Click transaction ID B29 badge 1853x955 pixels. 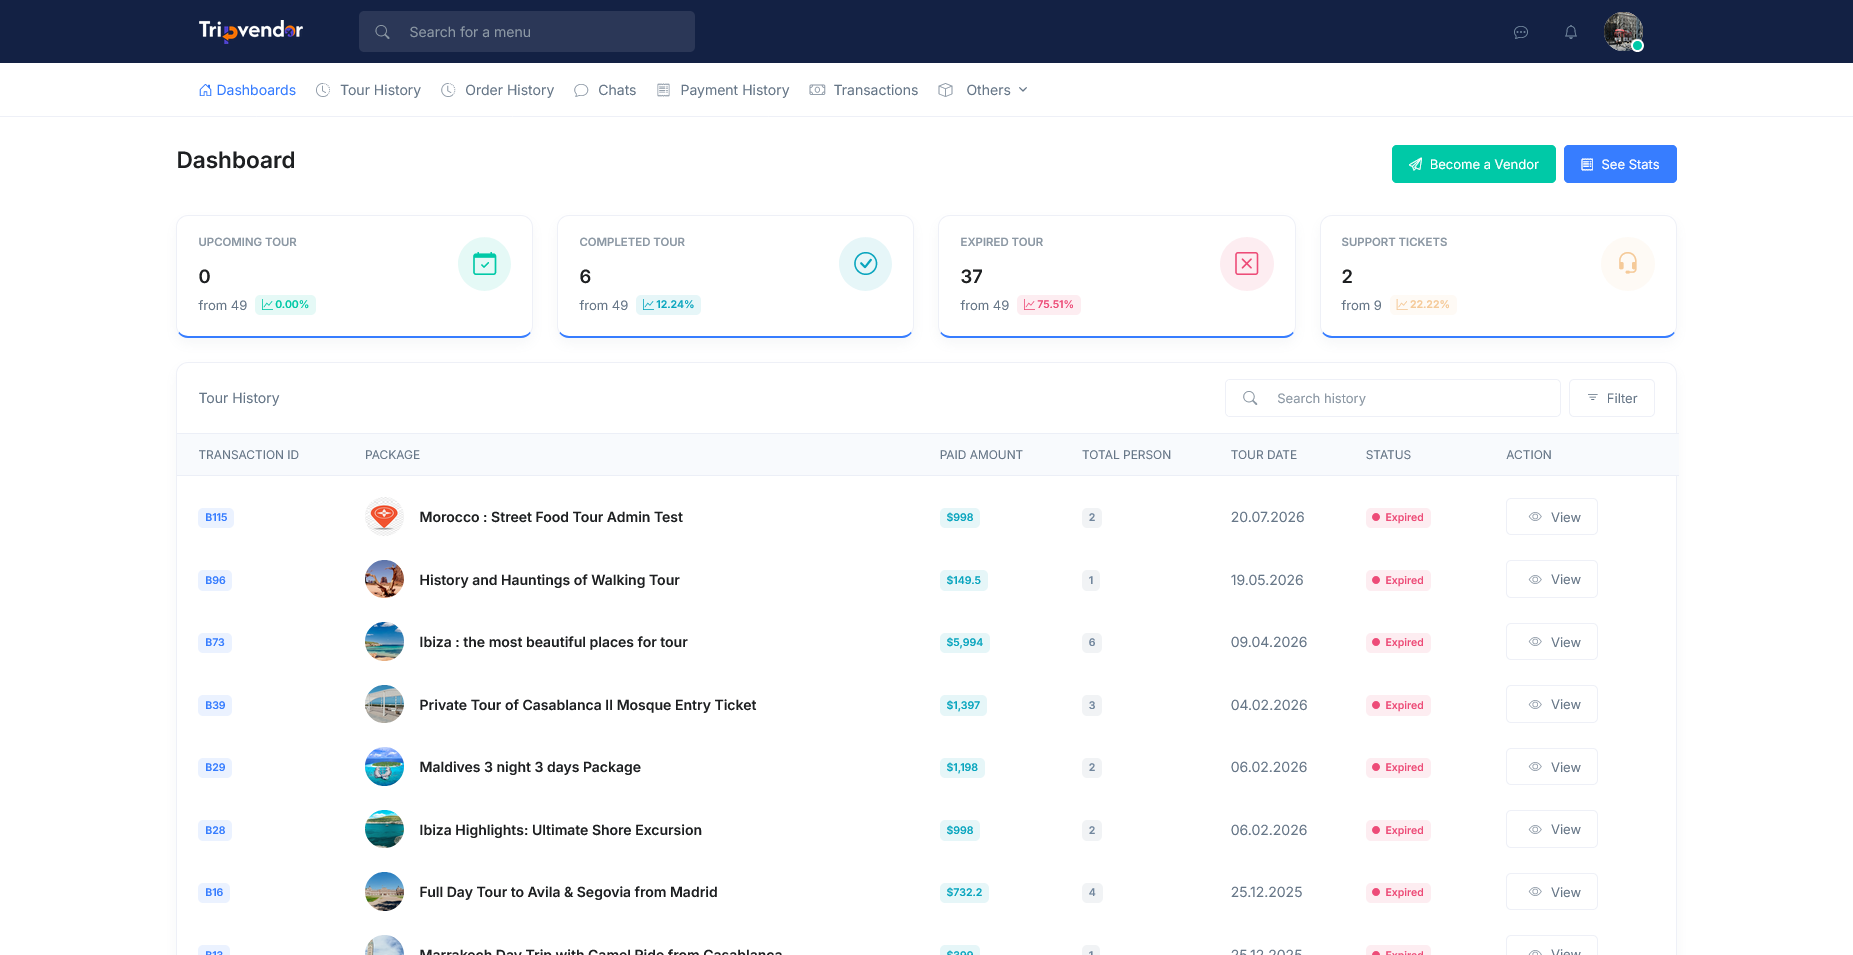(x=215, y=767)
